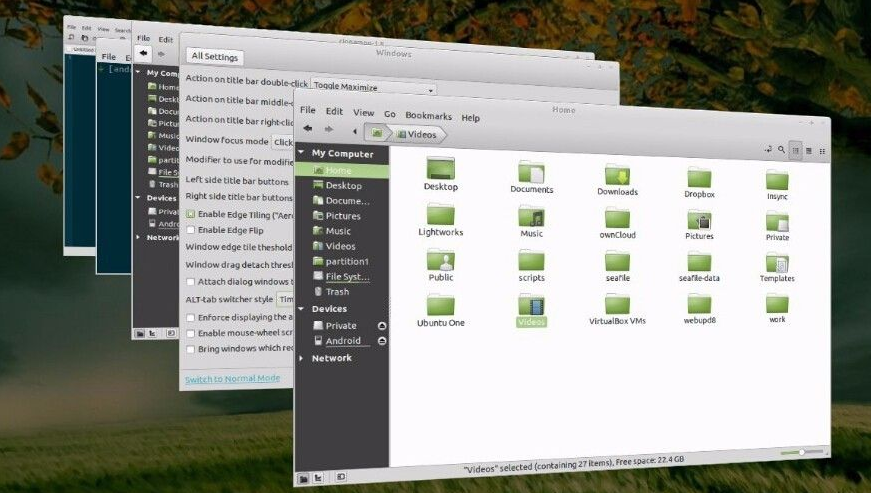Screen dimensions: 871x493
Task: Eject the Private device in sidebar
Action: (x=381, y=326)
